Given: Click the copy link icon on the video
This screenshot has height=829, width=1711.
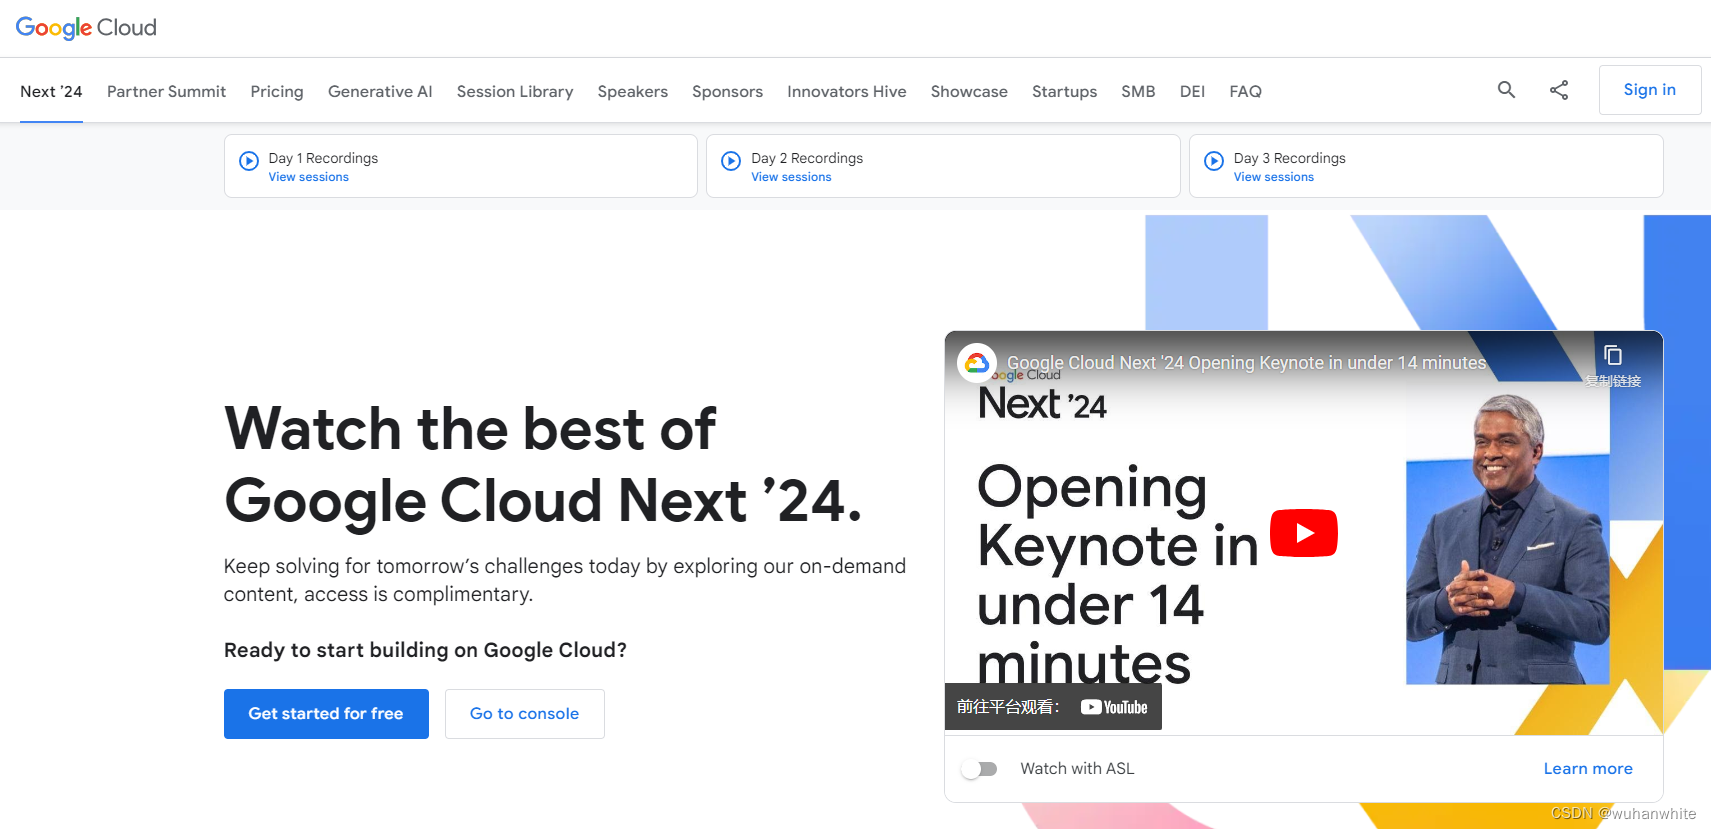Looking at the screenshot, I should [x=1613, y=355].
